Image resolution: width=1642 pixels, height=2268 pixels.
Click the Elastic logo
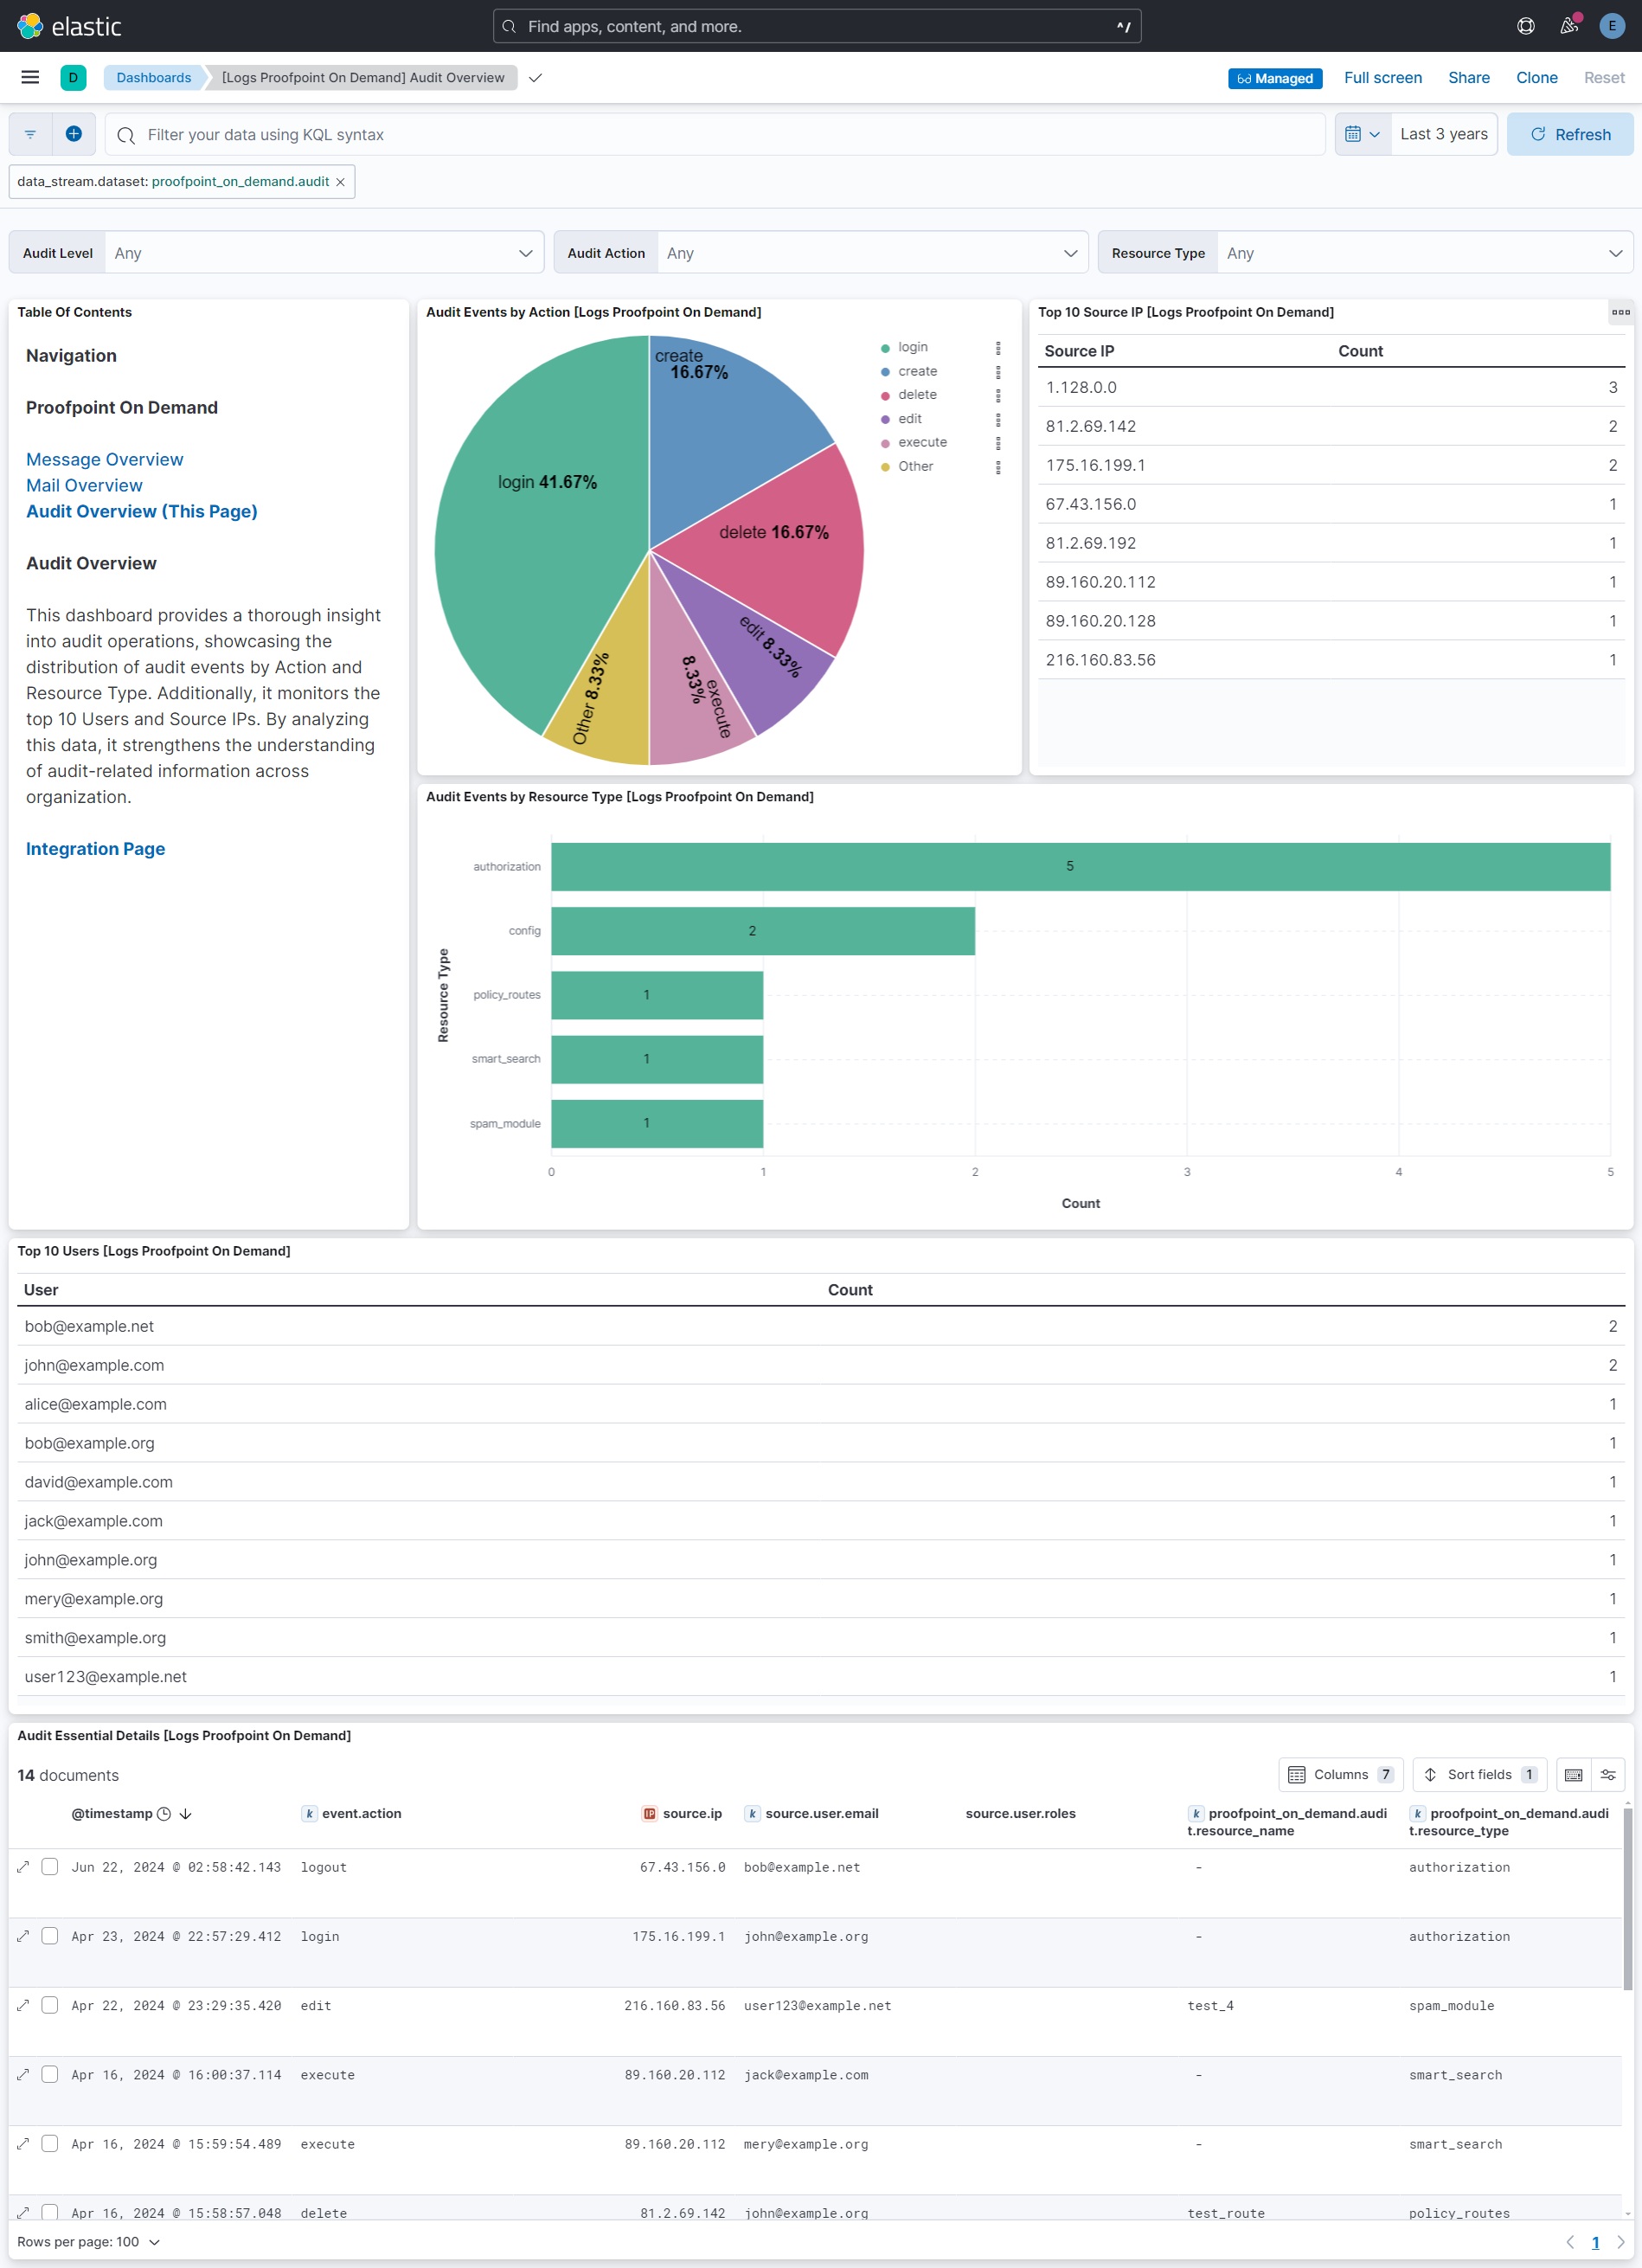[69, 26]
